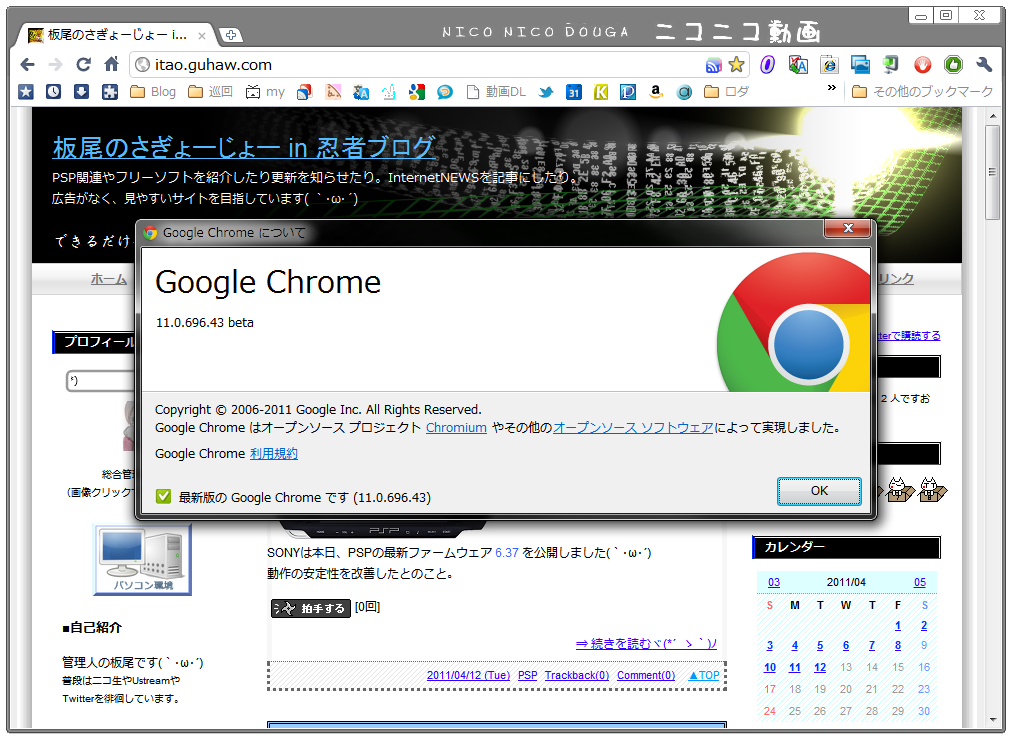Click the RSS subscribe icon in address bar
The height and width of the screenshot is (742, 1014).
pyautogui.click(x=713, y=65)
